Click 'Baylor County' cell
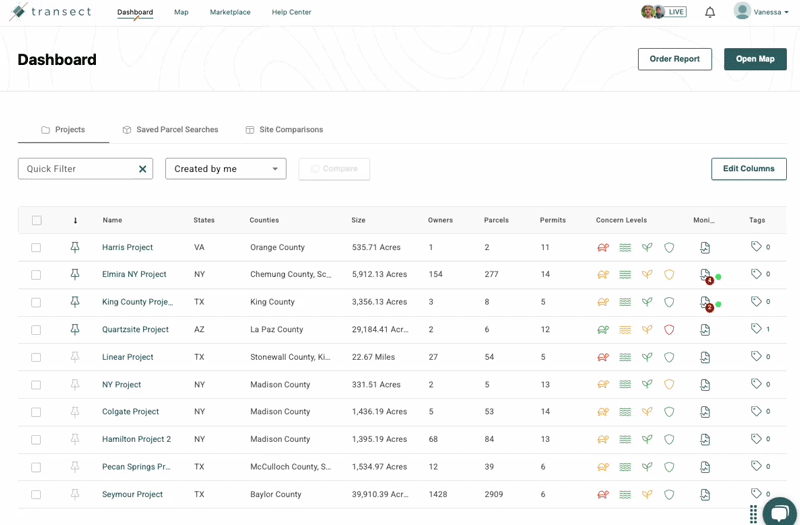This screenshot has height=525, width=800. (x=276, y=494)
